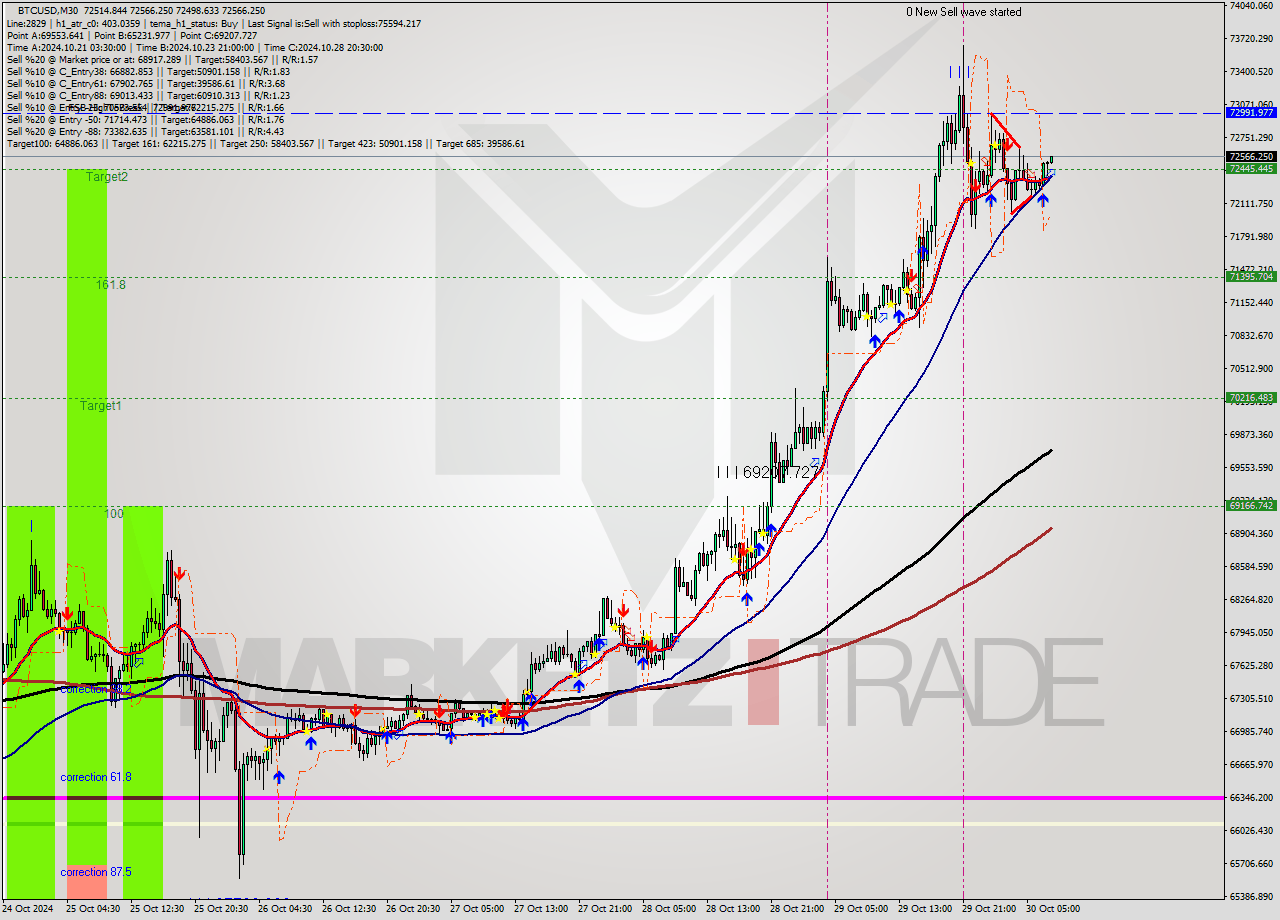Click the 'Sell %20 @ Entry -88' line
The width and height of the screenshot is (1280, 920).
(x=145, y=132)
